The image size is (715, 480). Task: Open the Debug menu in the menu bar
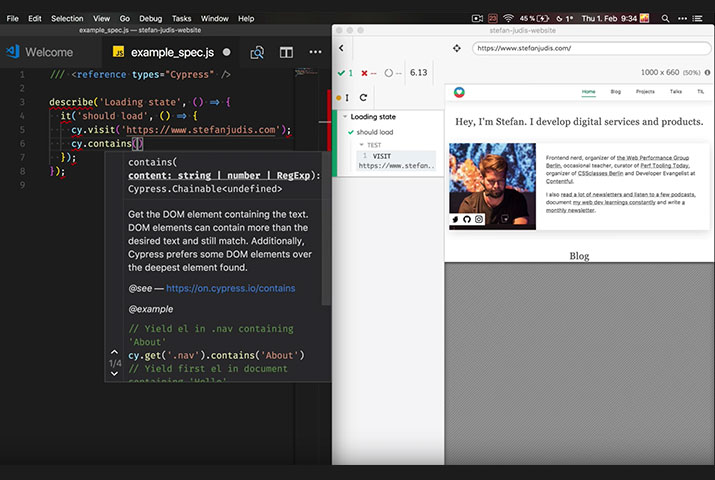coord(150,18)
